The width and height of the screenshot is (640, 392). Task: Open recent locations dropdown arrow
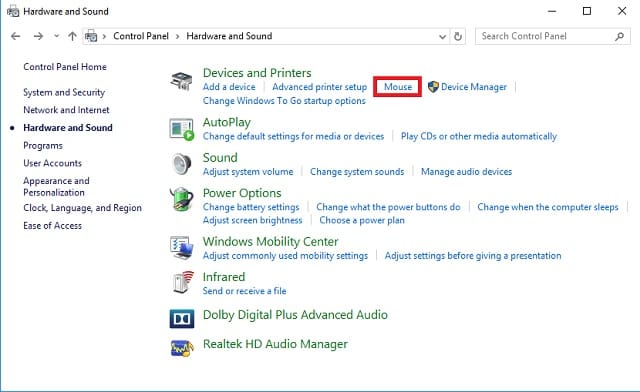[56, 36]
